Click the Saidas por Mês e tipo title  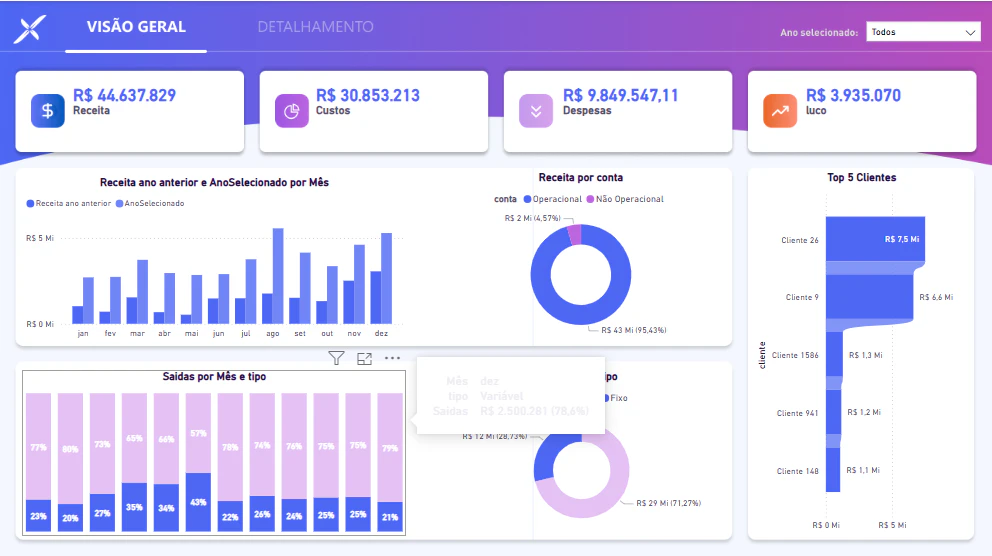(214, 376)
